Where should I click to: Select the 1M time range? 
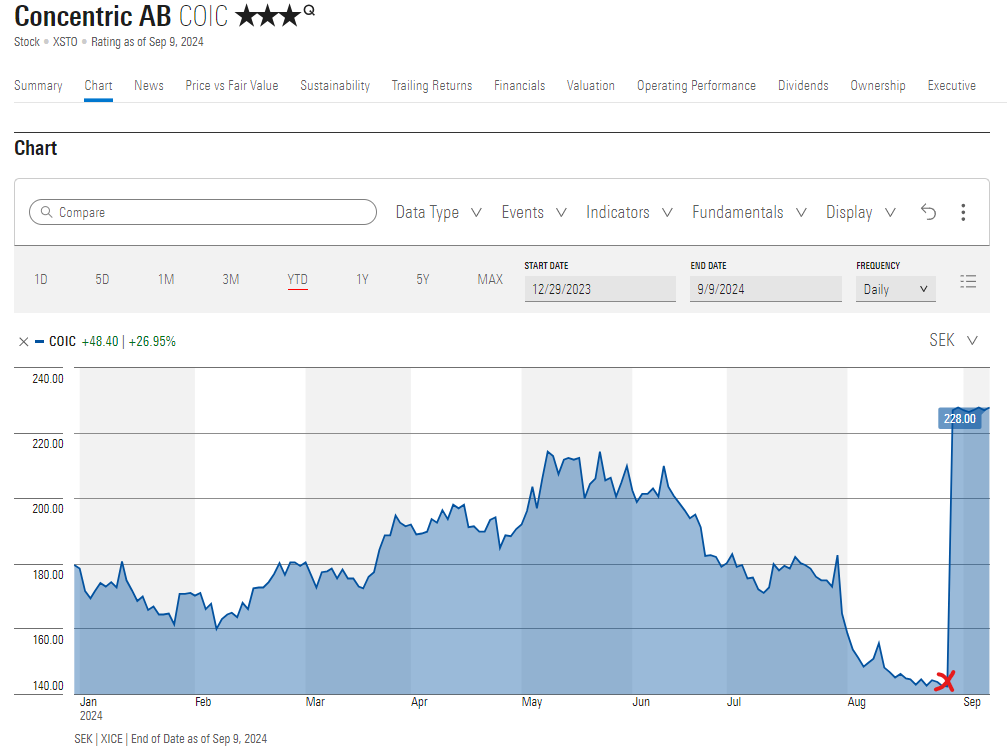(x=166, y=279)
